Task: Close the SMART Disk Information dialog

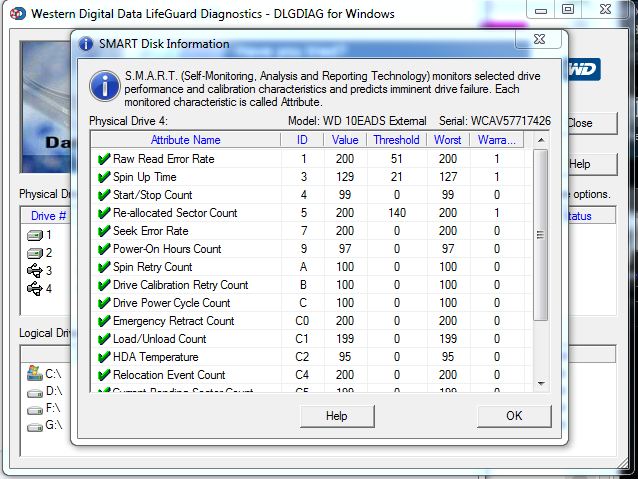Action: pos(539,39)
